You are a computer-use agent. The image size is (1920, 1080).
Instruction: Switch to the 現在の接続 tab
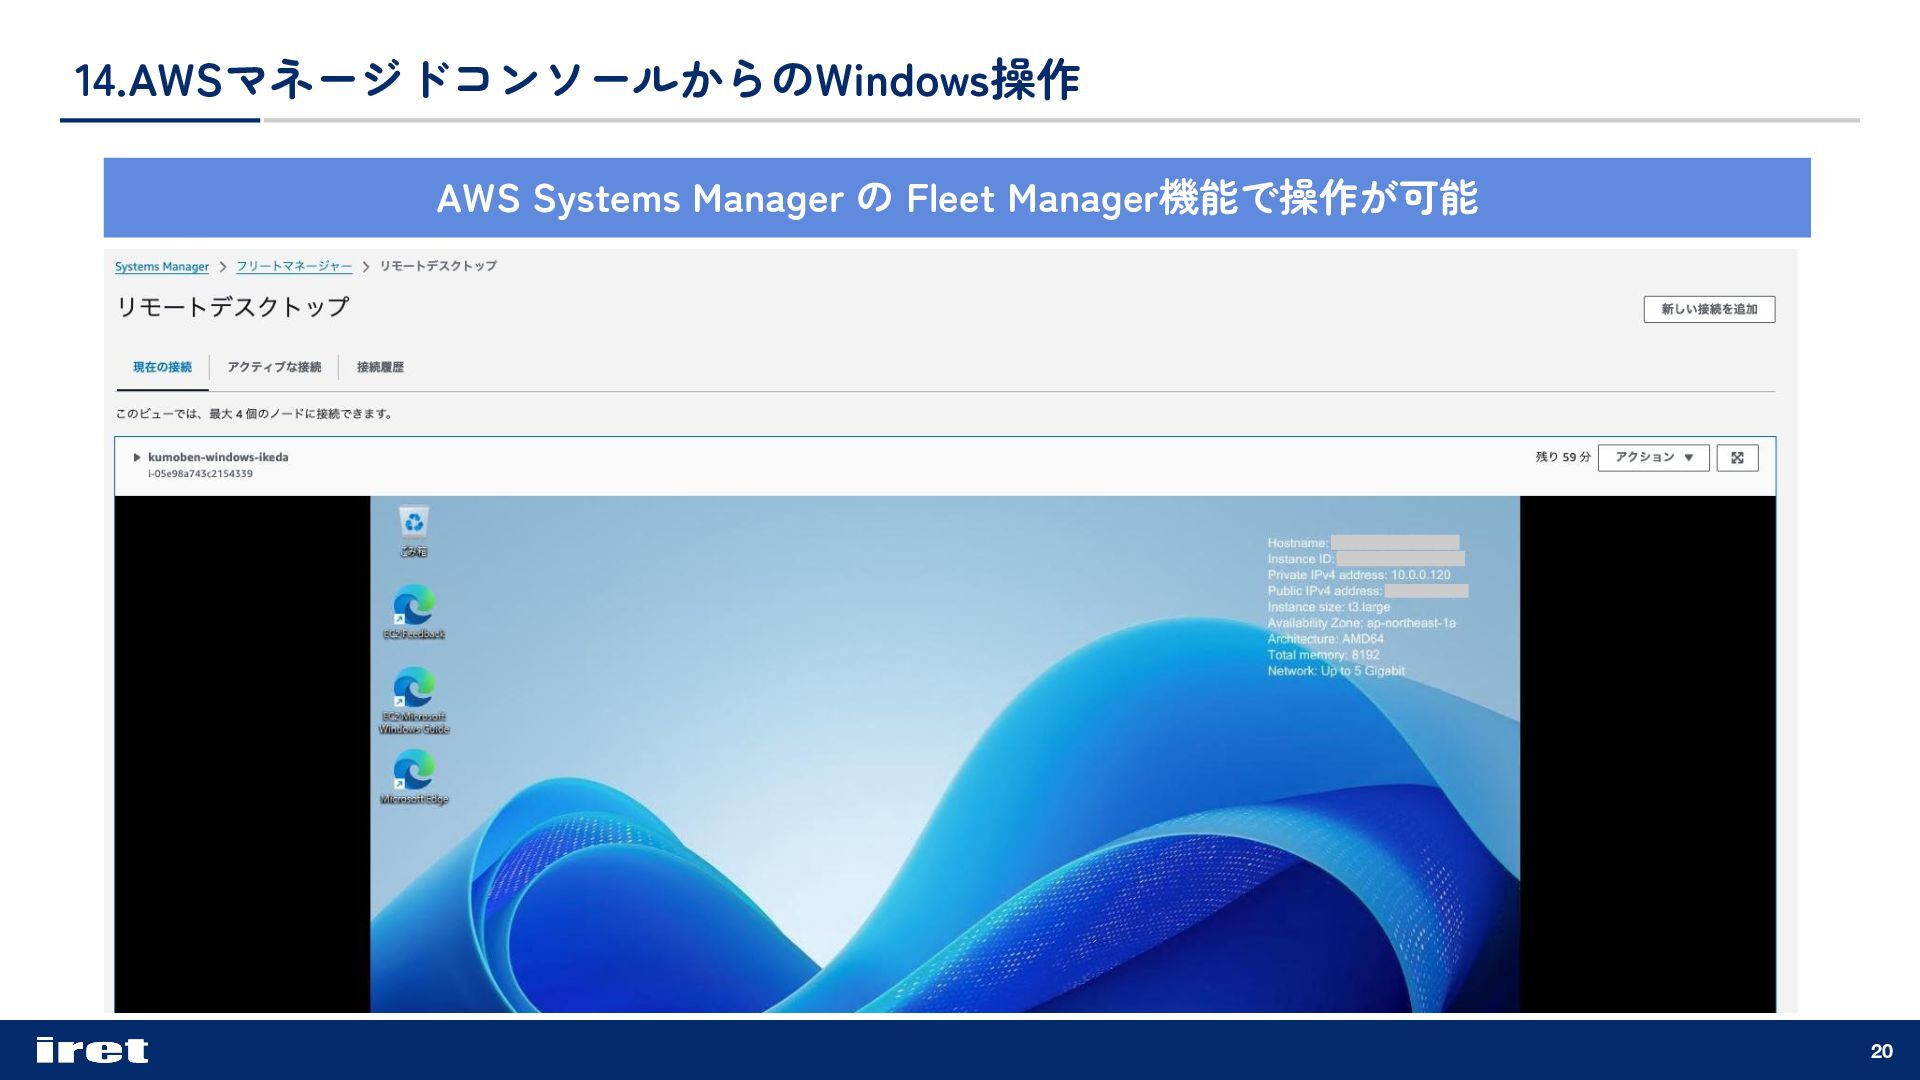click(162, 368)
